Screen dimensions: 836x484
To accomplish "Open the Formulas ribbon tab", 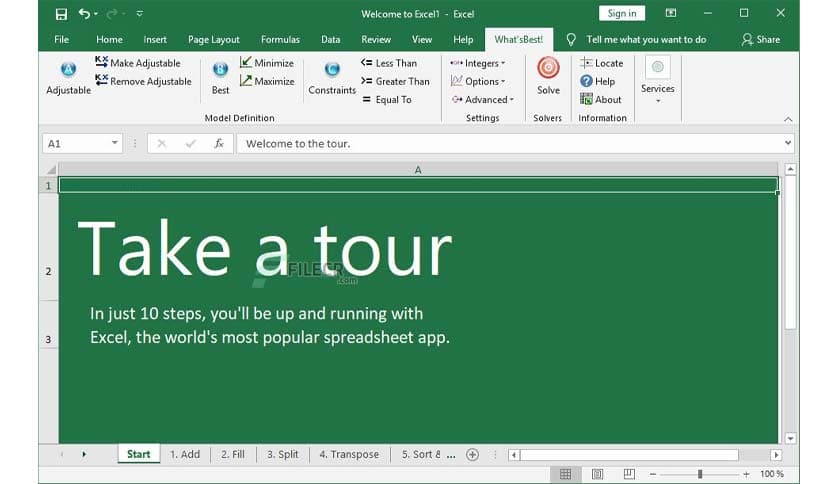I will coord(280,40).
